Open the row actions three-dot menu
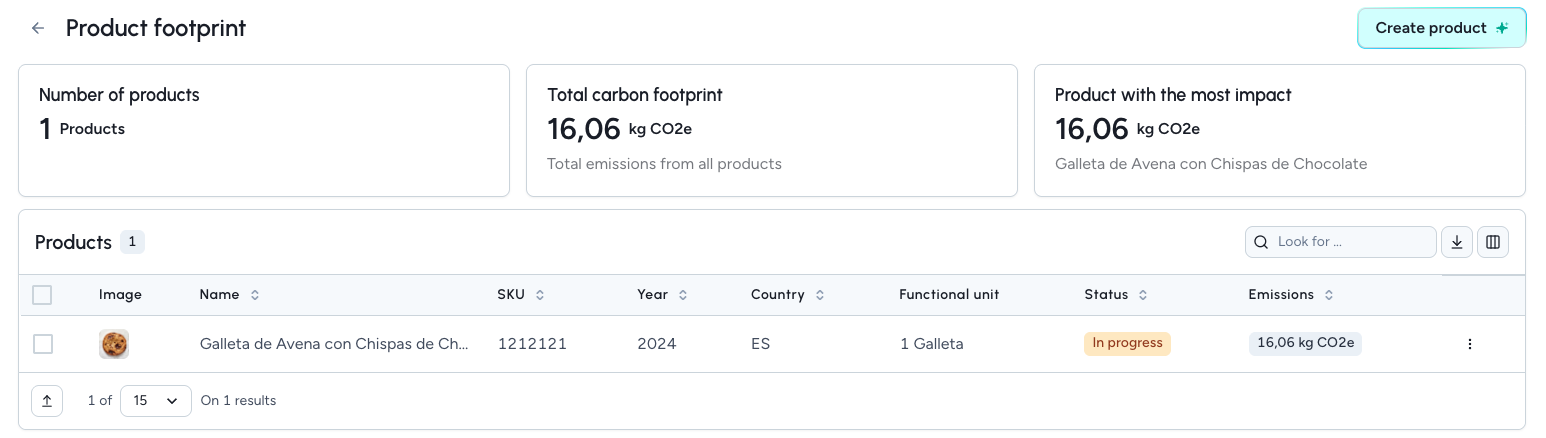This screenshot has width=1546, height=438. (1469, 344)
